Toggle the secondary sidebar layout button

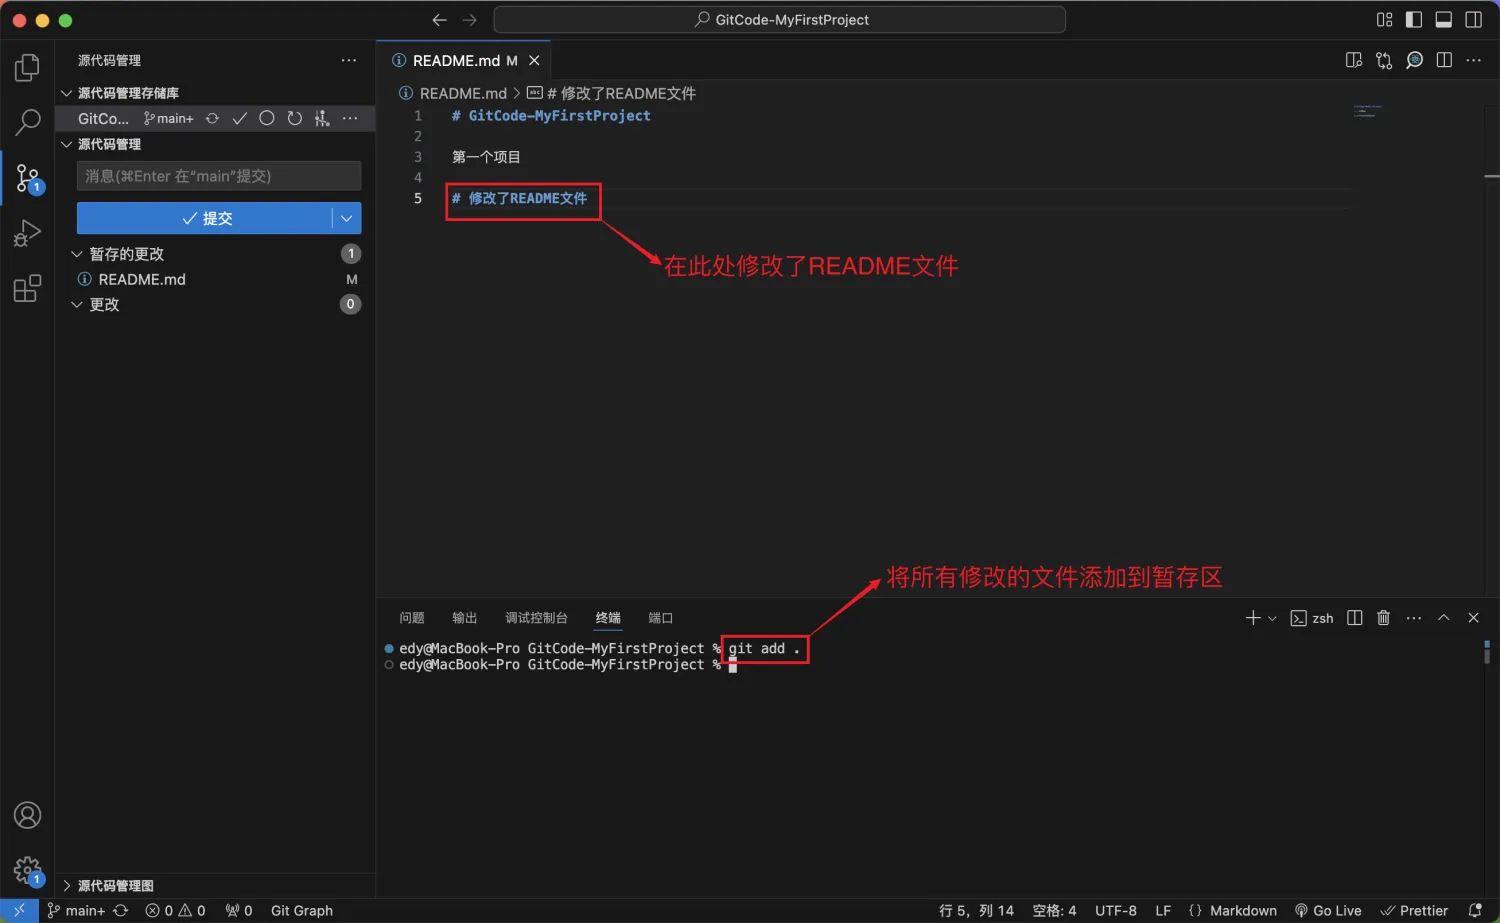[x=1473, y=20]
